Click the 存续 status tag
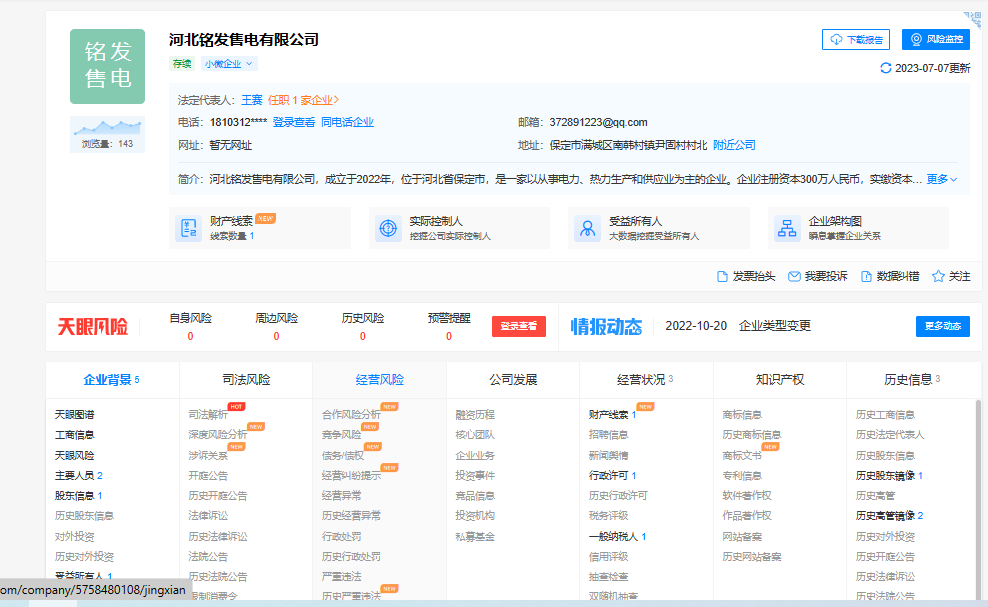This screenshot has width=988, height=607. point(182,64)
